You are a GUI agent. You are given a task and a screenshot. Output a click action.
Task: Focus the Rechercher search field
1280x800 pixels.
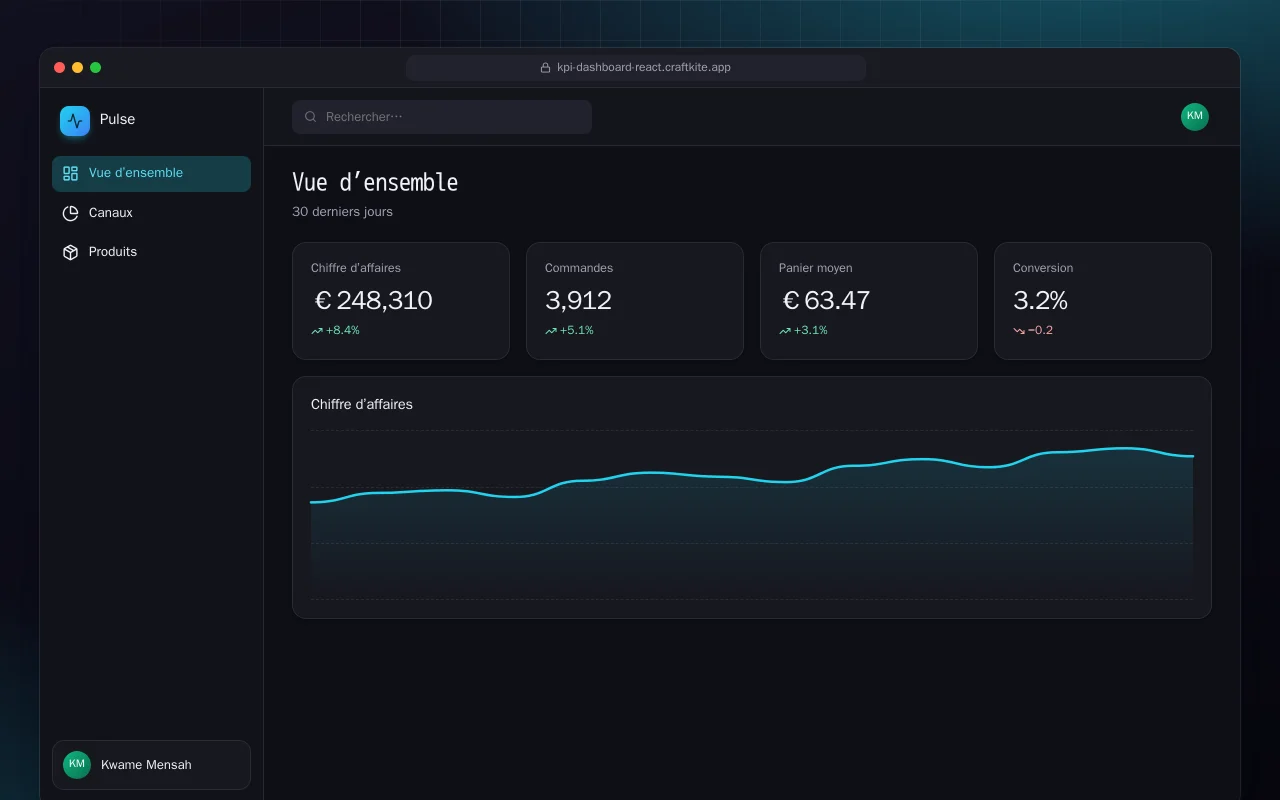coord(442,117)
